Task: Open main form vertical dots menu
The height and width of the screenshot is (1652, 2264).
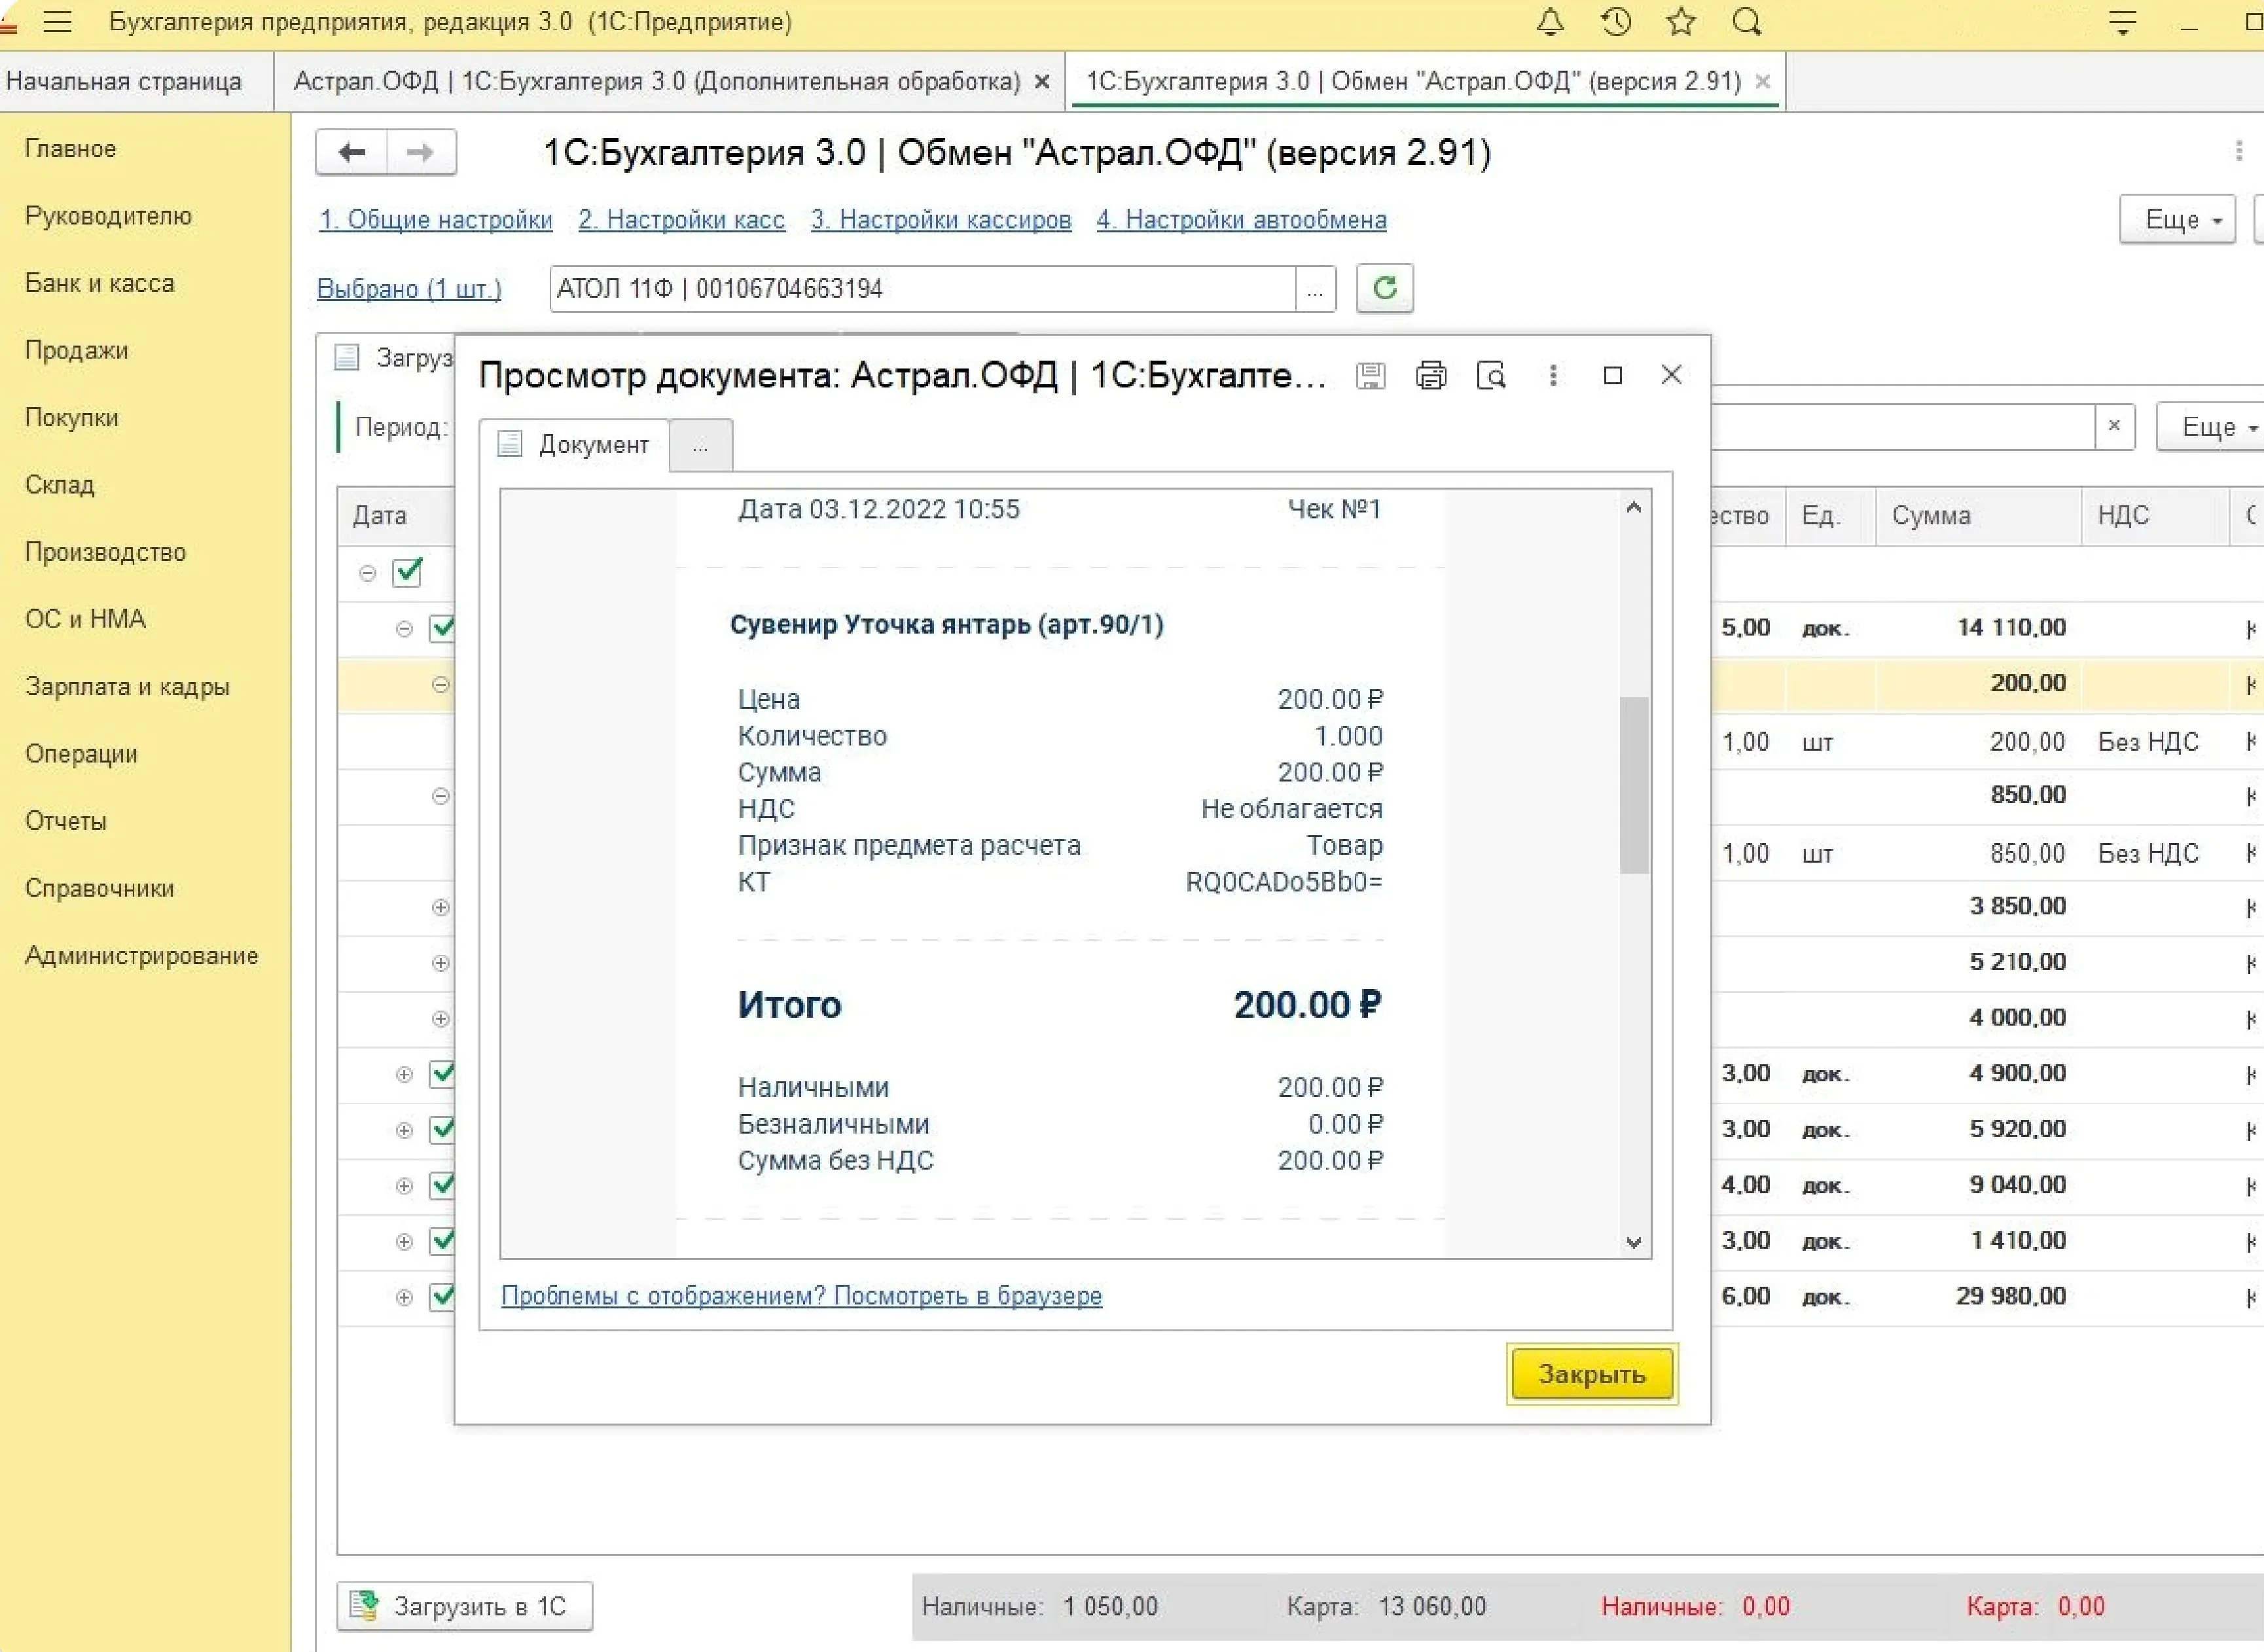Action: [x=2238, y=152]
